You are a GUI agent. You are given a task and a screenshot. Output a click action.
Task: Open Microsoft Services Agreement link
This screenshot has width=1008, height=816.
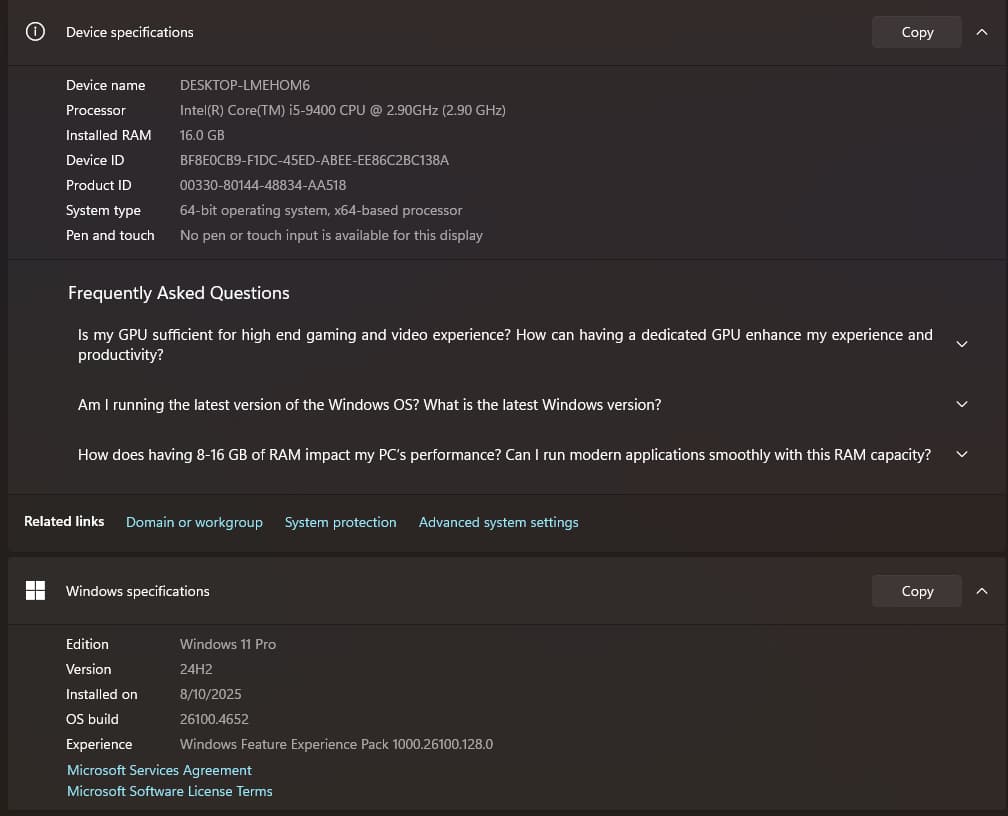coord(159,770)
